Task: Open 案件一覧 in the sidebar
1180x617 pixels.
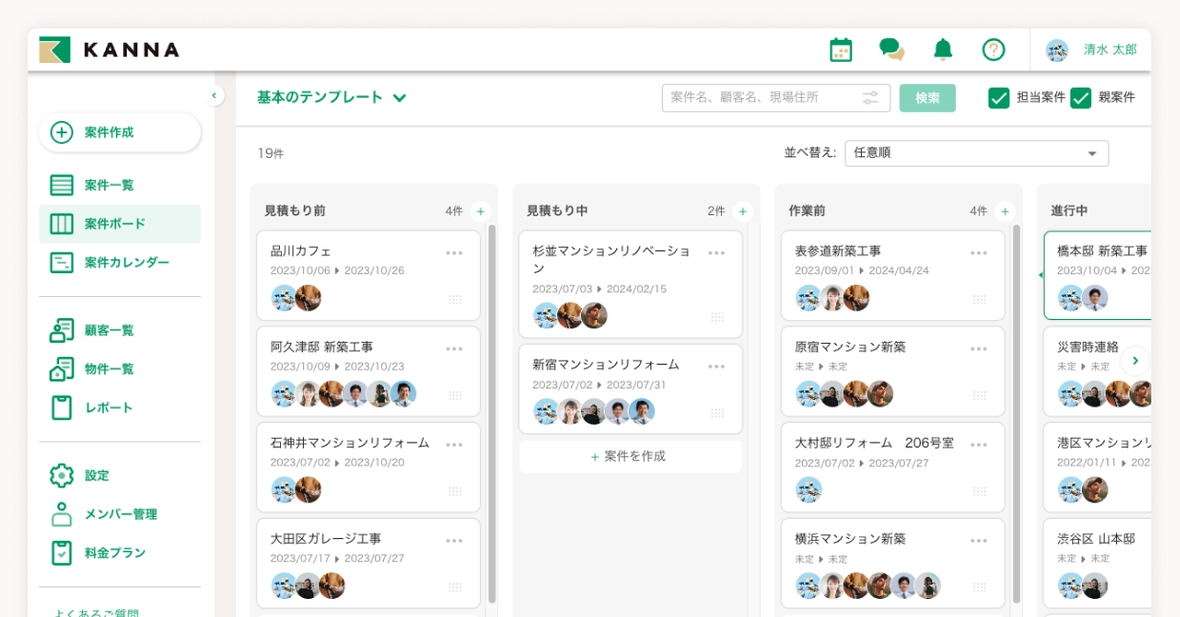Action: [120, 185]
